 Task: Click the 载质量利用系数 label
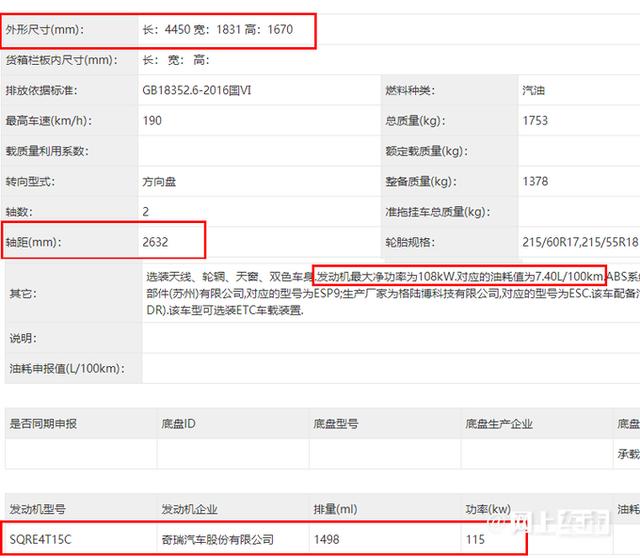47,151
